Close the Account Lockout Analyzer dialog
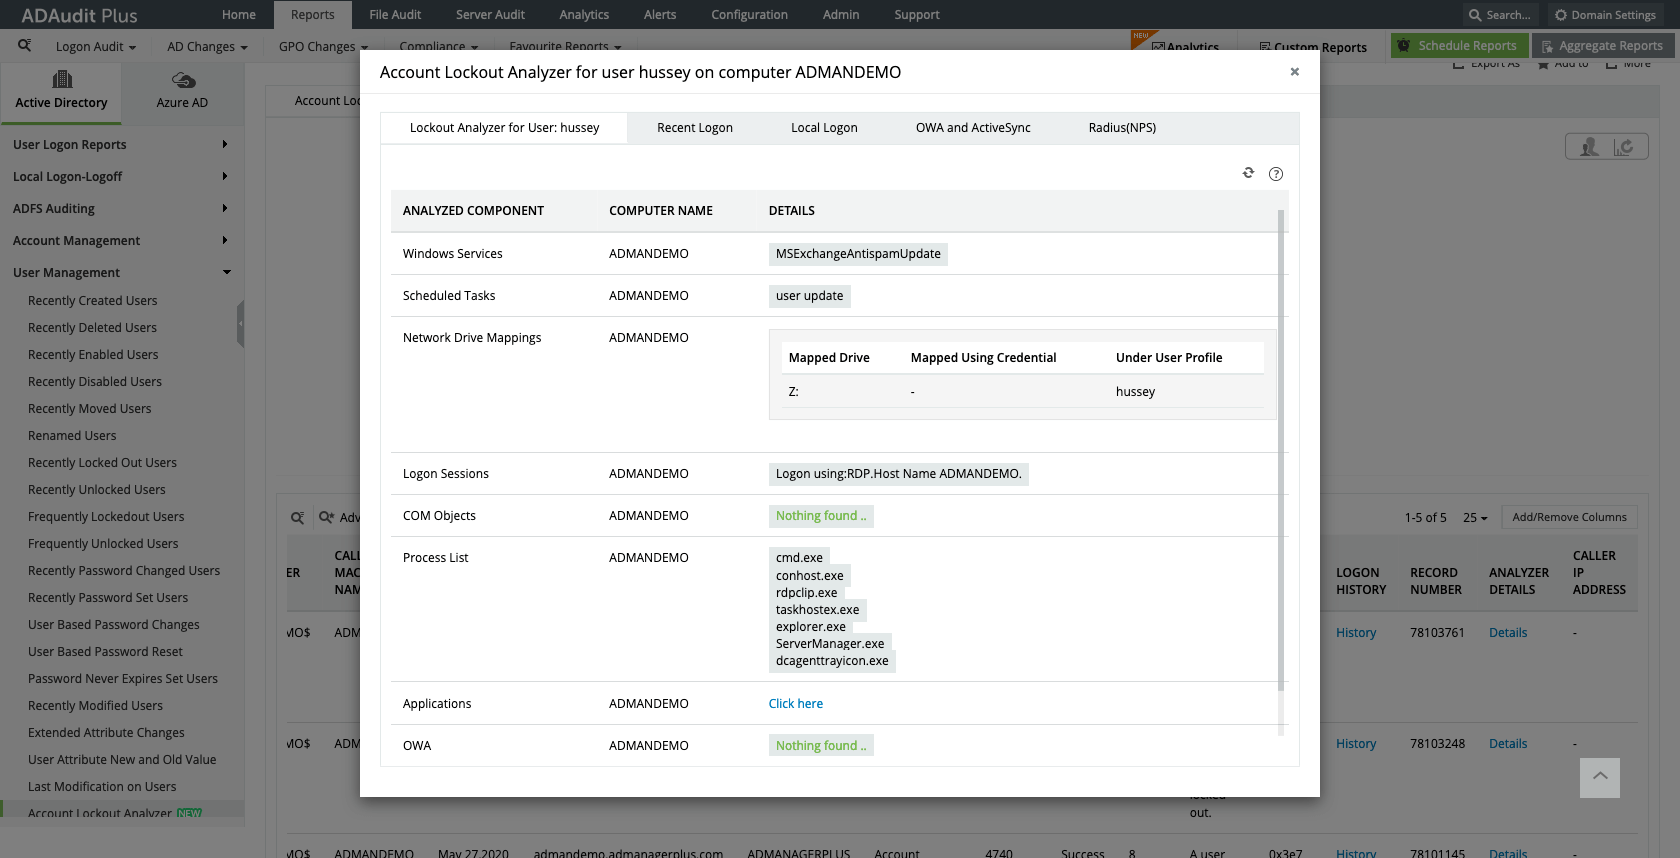 coord(1294,72)
